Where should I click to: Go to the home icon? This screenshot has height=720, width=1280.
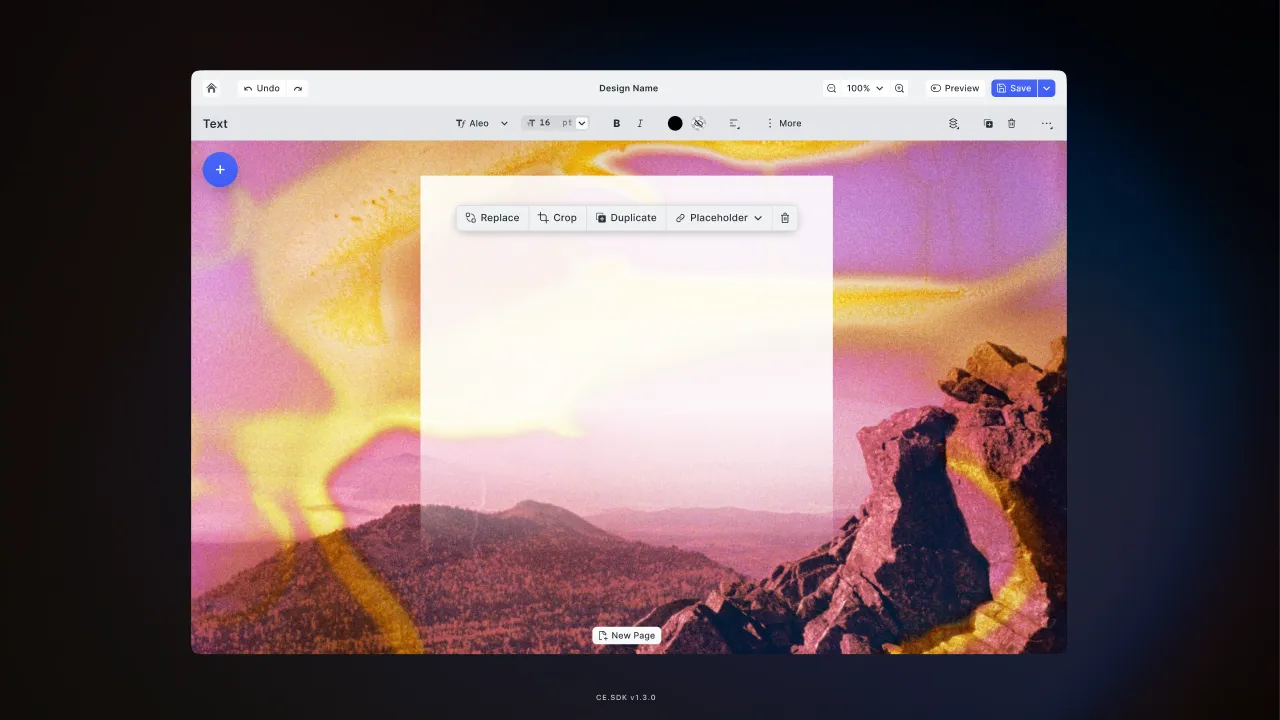click(211, 88)
